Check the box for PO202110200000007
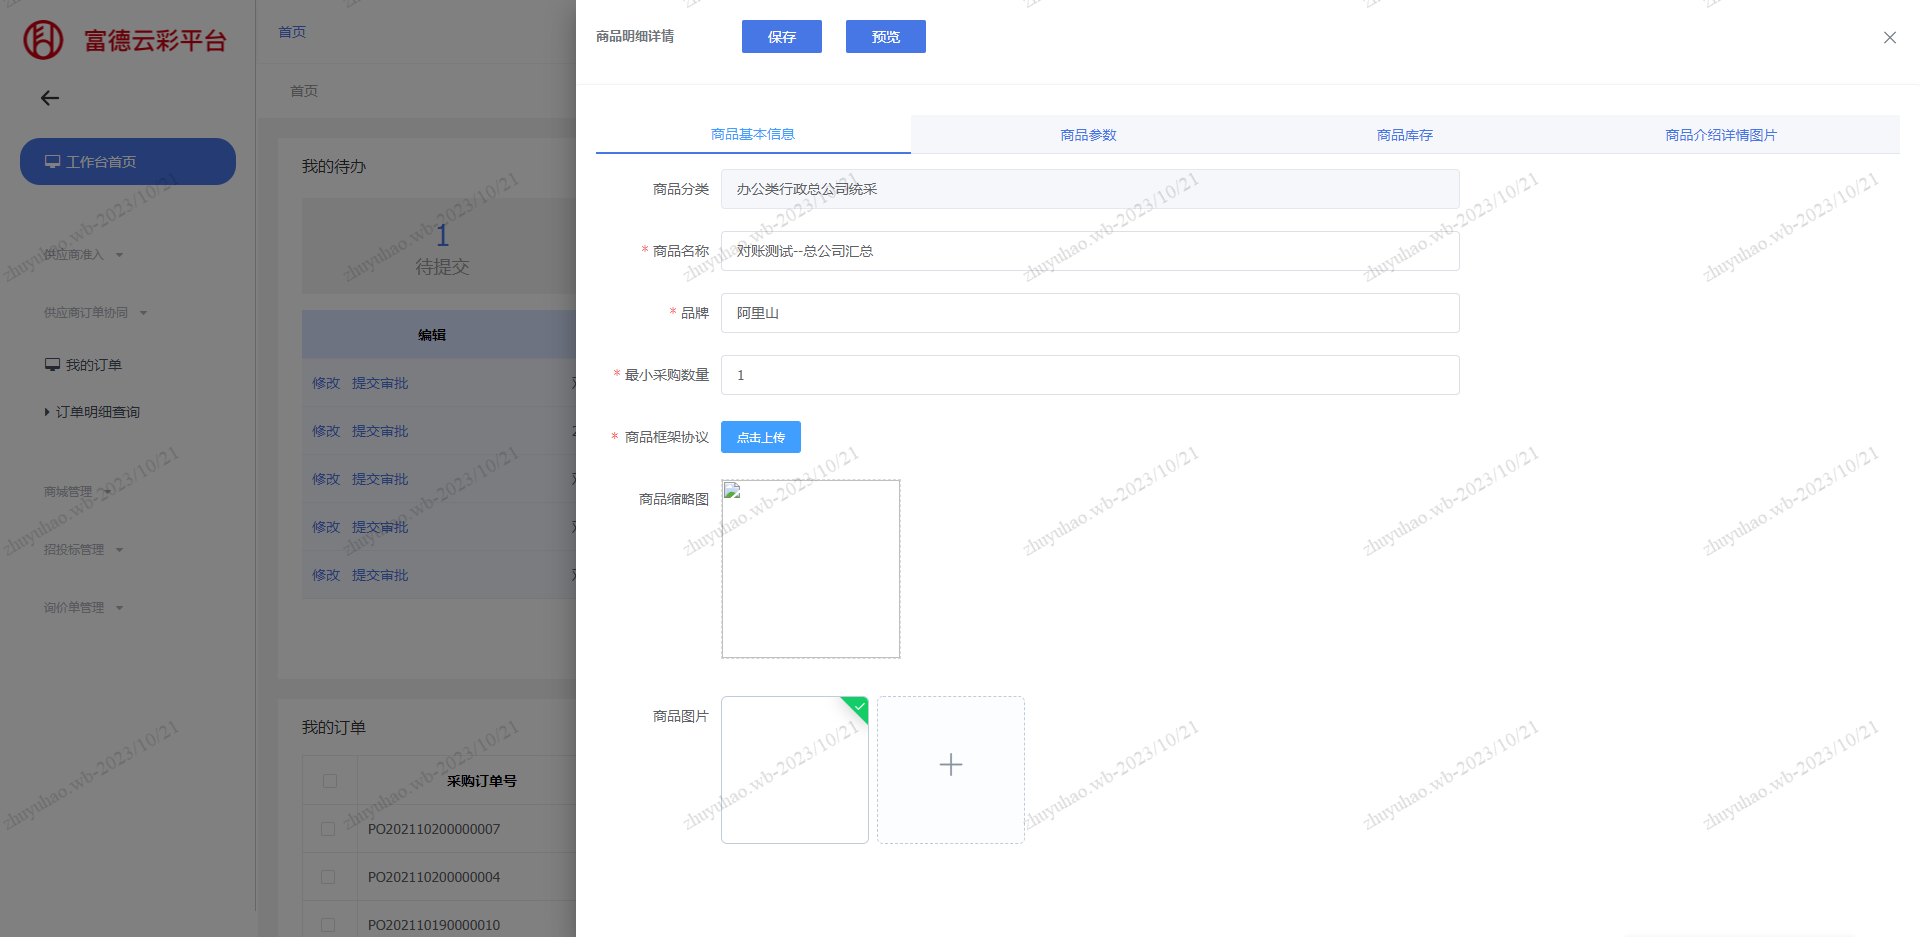Image resolution: width=1920 pixels, height=937 pixels. 328,829
